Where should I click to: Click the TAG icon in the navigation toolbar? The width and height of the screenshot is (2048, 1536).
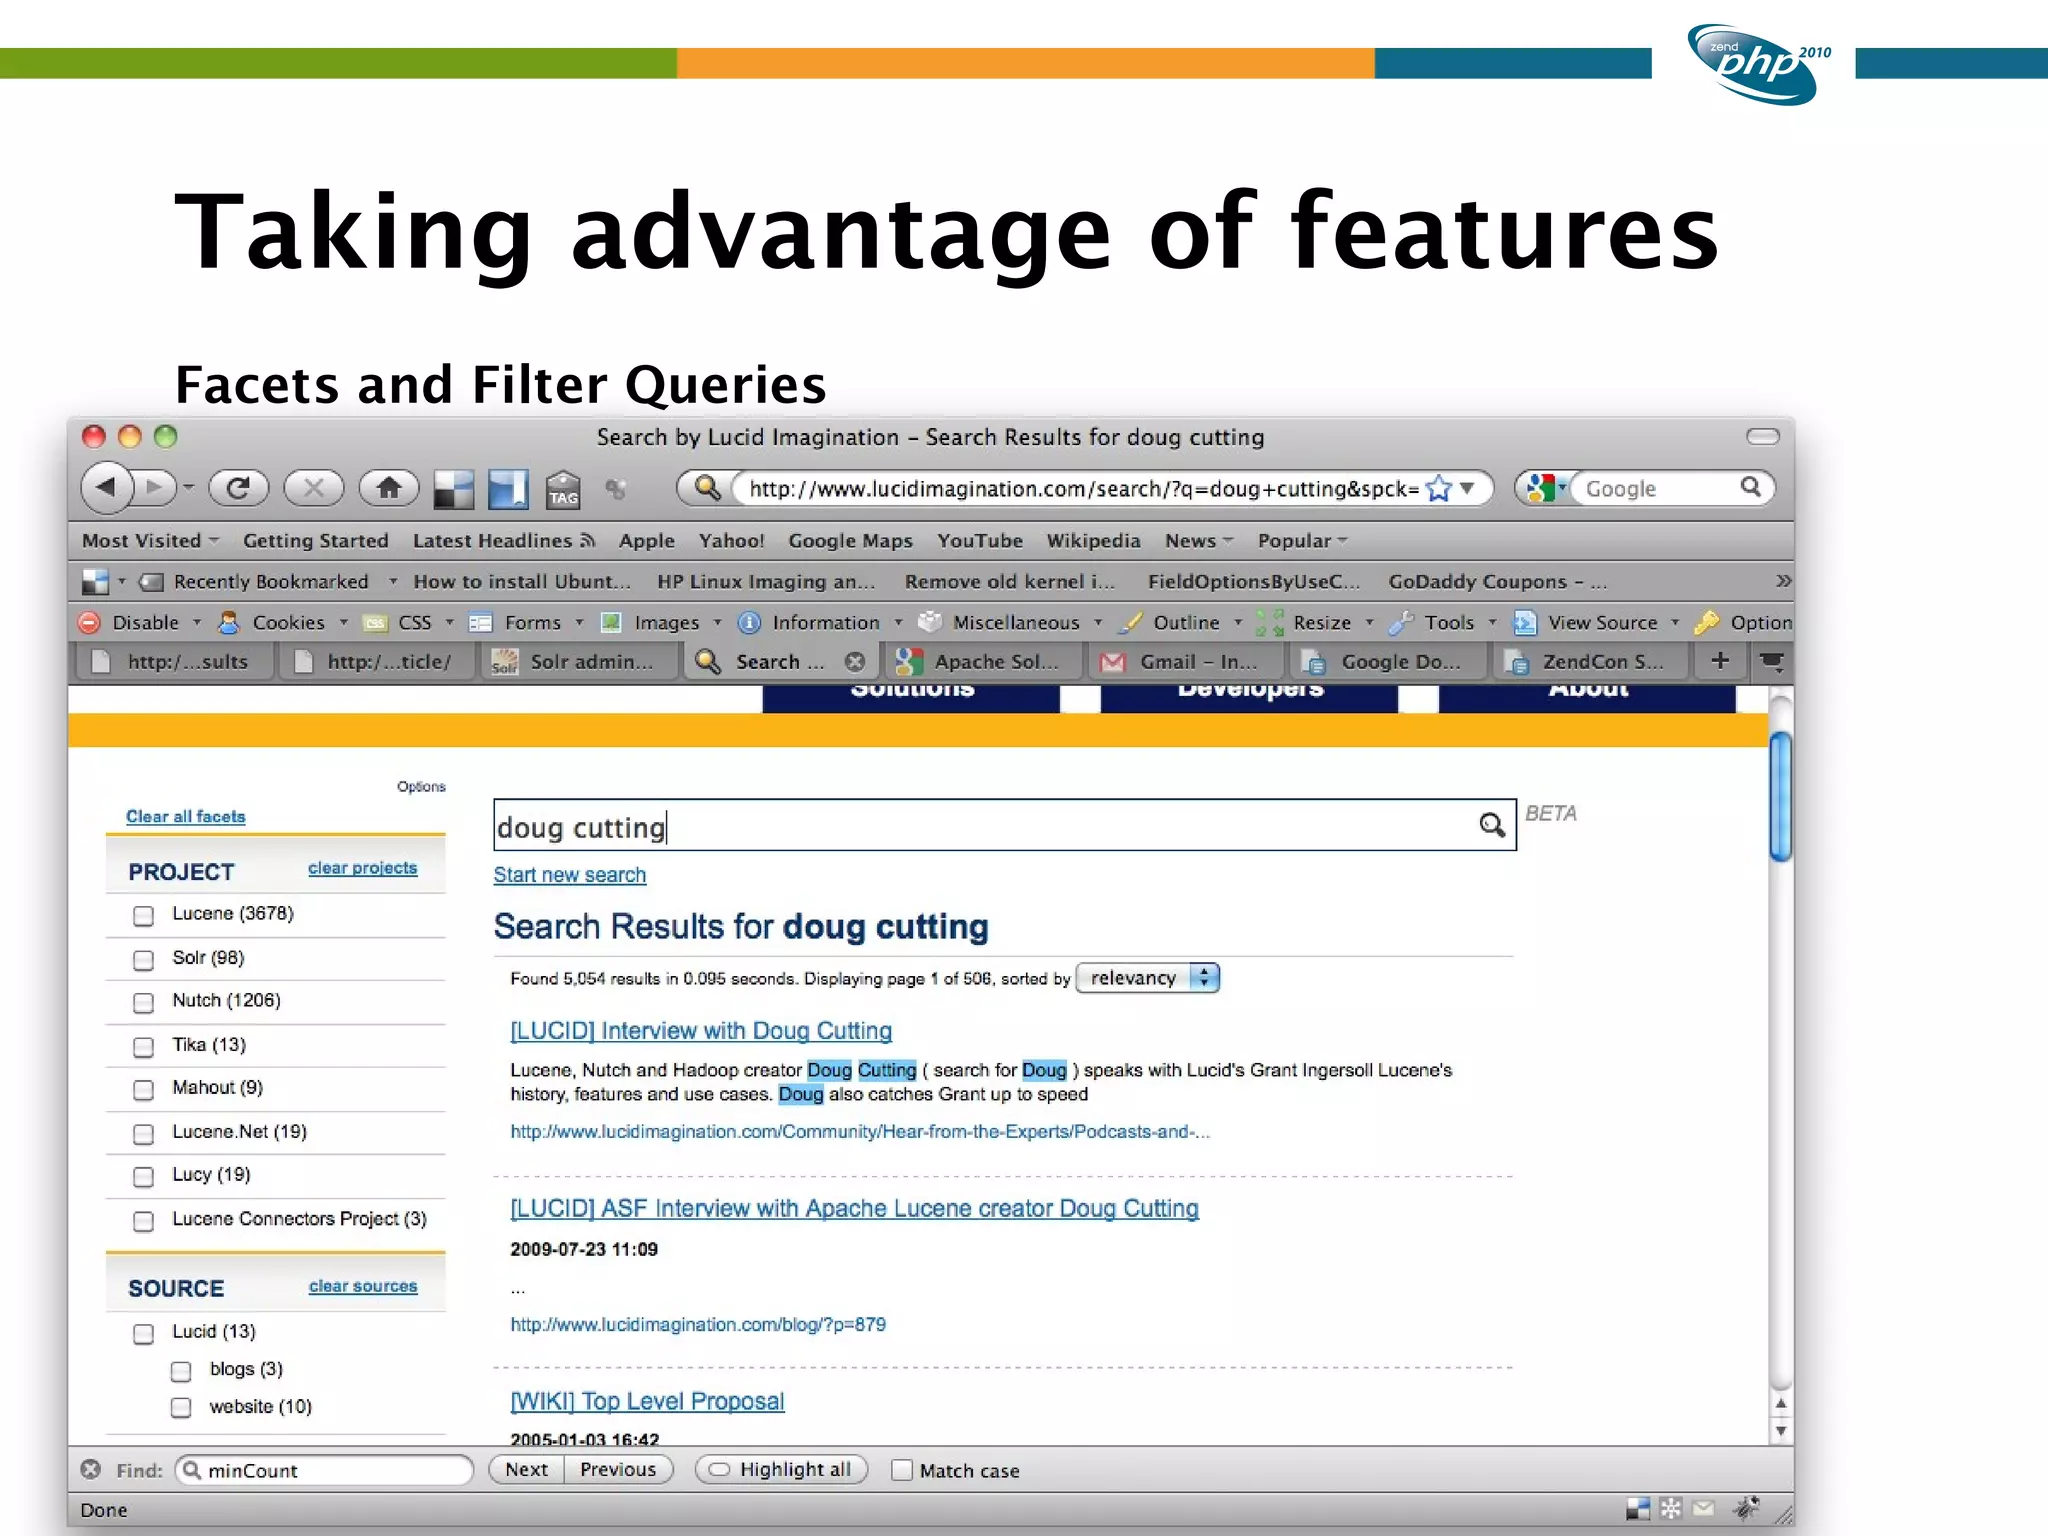563,489
